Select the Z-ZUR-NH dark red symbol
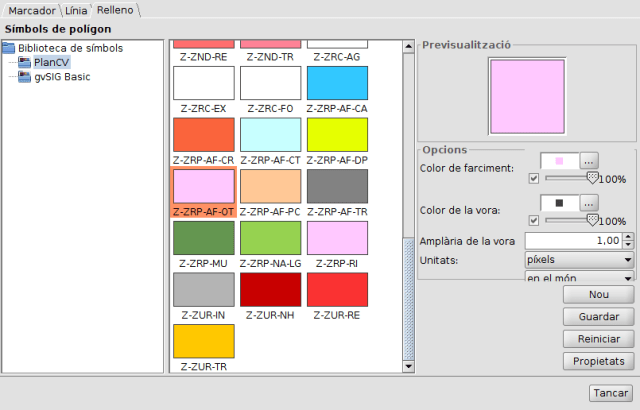The image size is (640, 410). (x=270, y=289)
